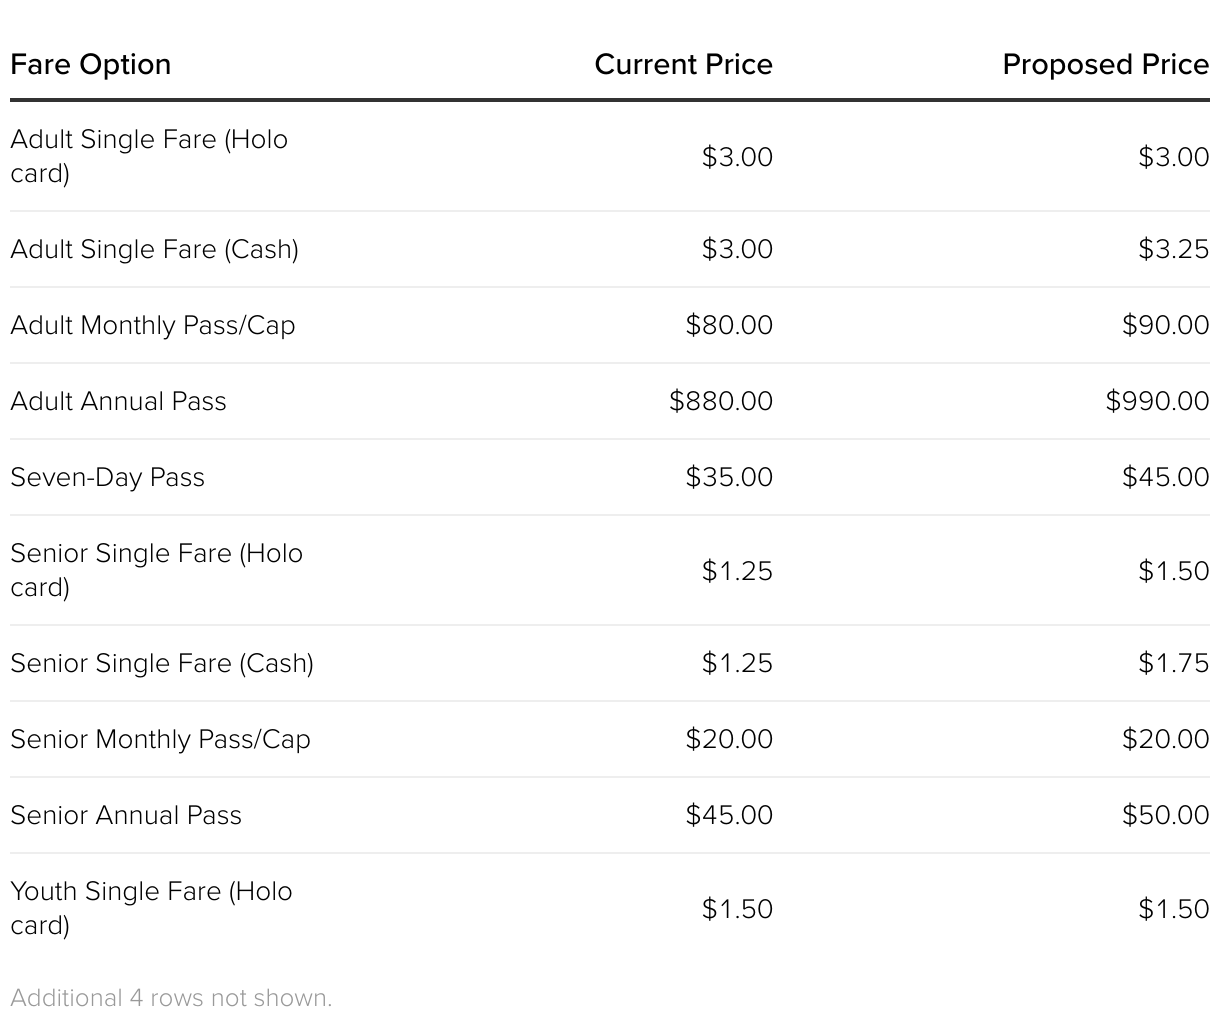Click the 'Additional 4 rows not shown' note
The height and width of the screenshot is (1024, 1220).
(171, 998)
